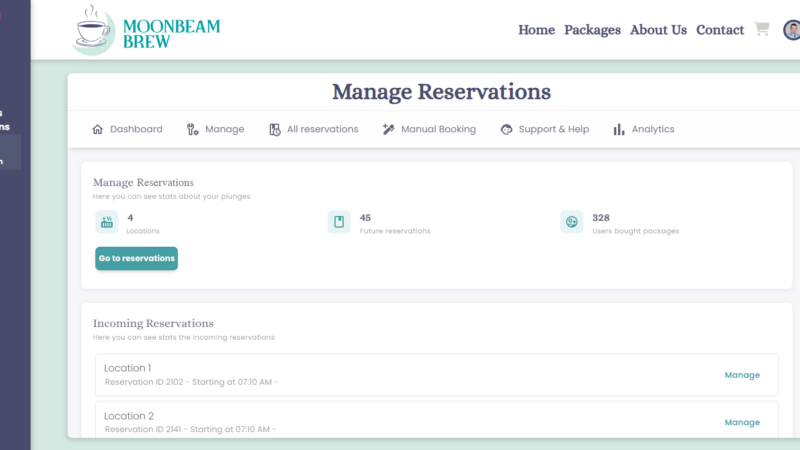Click the Analytics bar chart icon
Screen dimensions: 800x450
619,129
